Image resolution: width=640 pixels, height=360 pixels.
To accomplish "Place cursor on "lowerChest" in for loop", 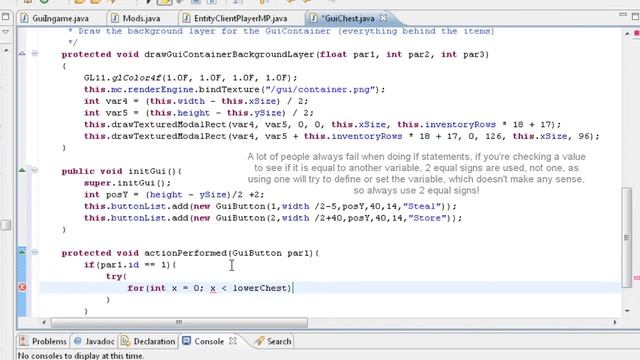I will [260, 288].
